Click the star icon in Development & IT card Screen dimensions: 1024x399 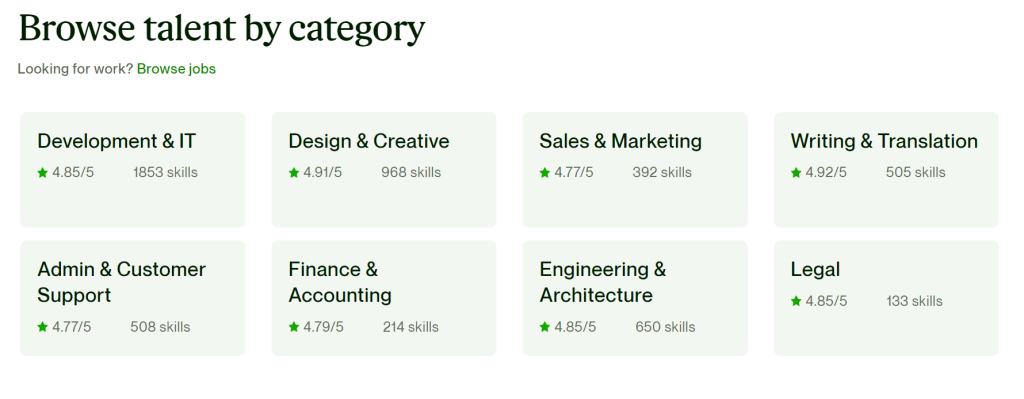42,173
